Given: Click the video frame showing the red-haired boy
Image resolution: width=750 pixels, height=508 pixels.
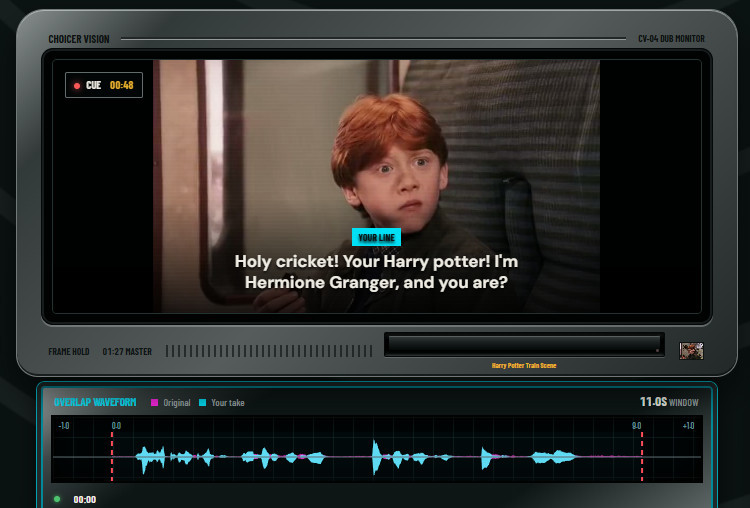Looking at the screenshot, I should (376, 186).
